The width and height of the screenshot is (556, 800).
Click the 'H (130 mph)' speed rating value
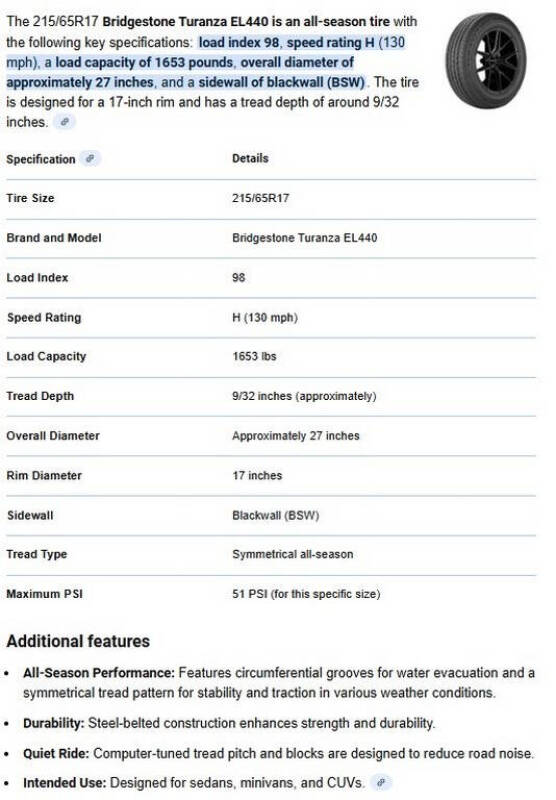(x=265, y=317)
